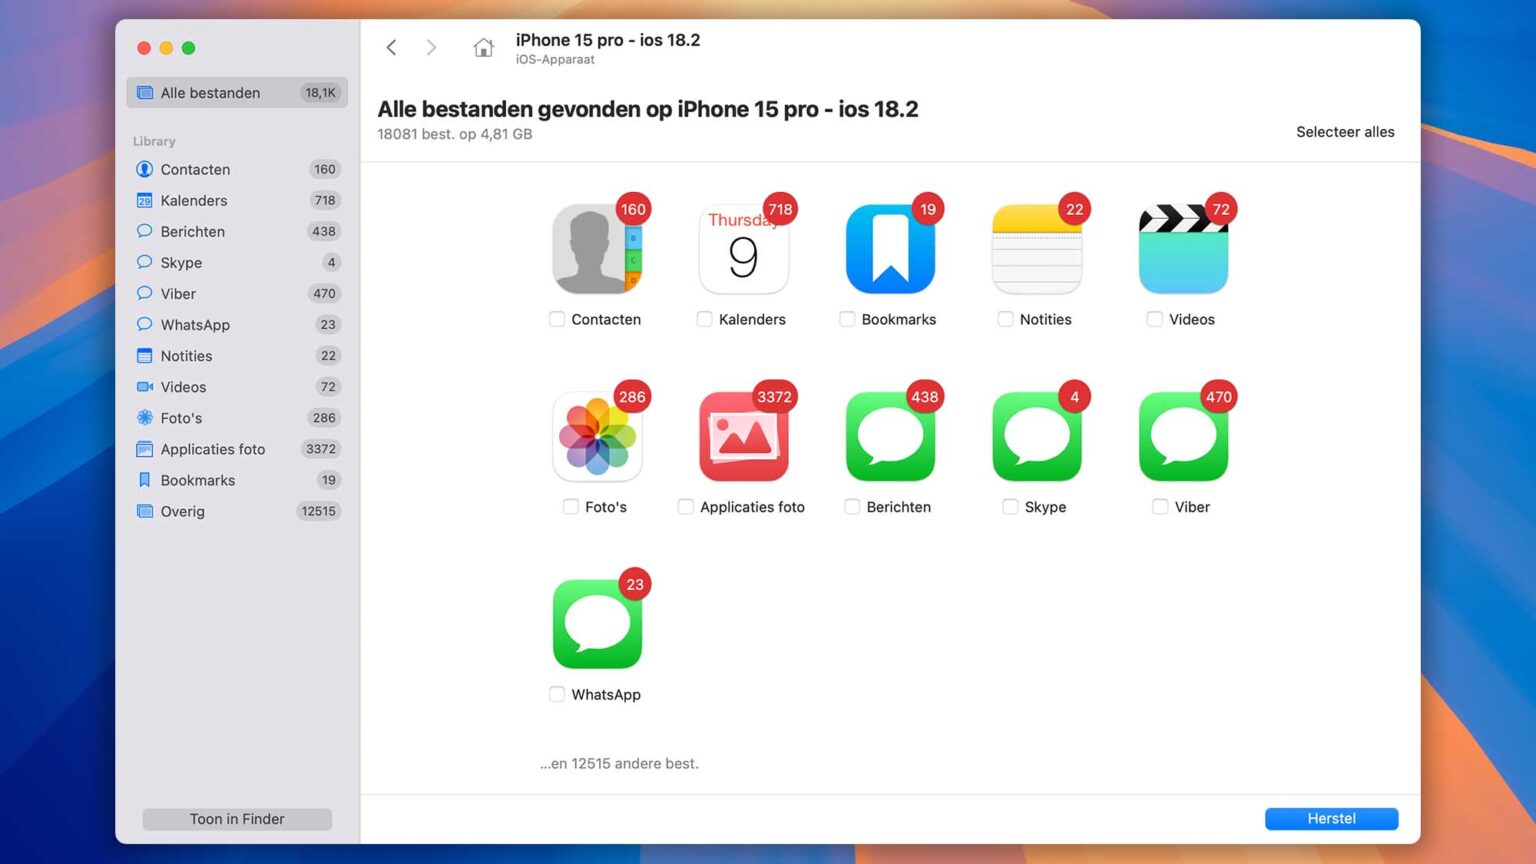
Task: Open the yellow Notities icon
Action: pos(1036,250)
